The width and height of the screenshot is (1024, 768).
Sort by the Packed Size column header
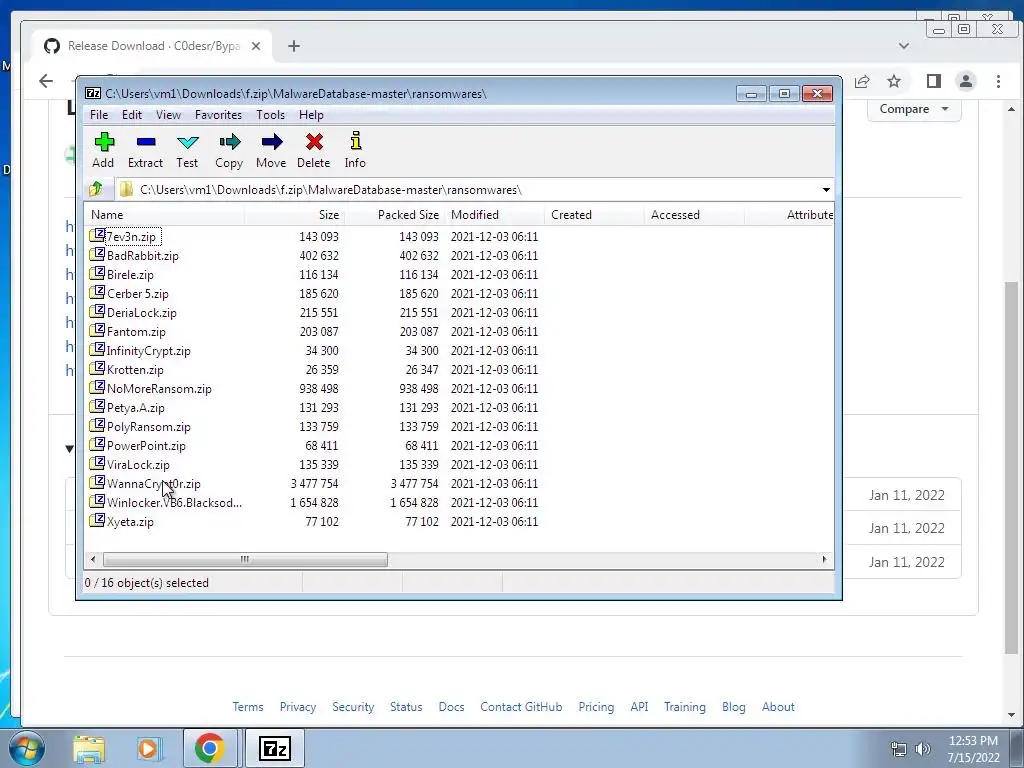[394, 215]
